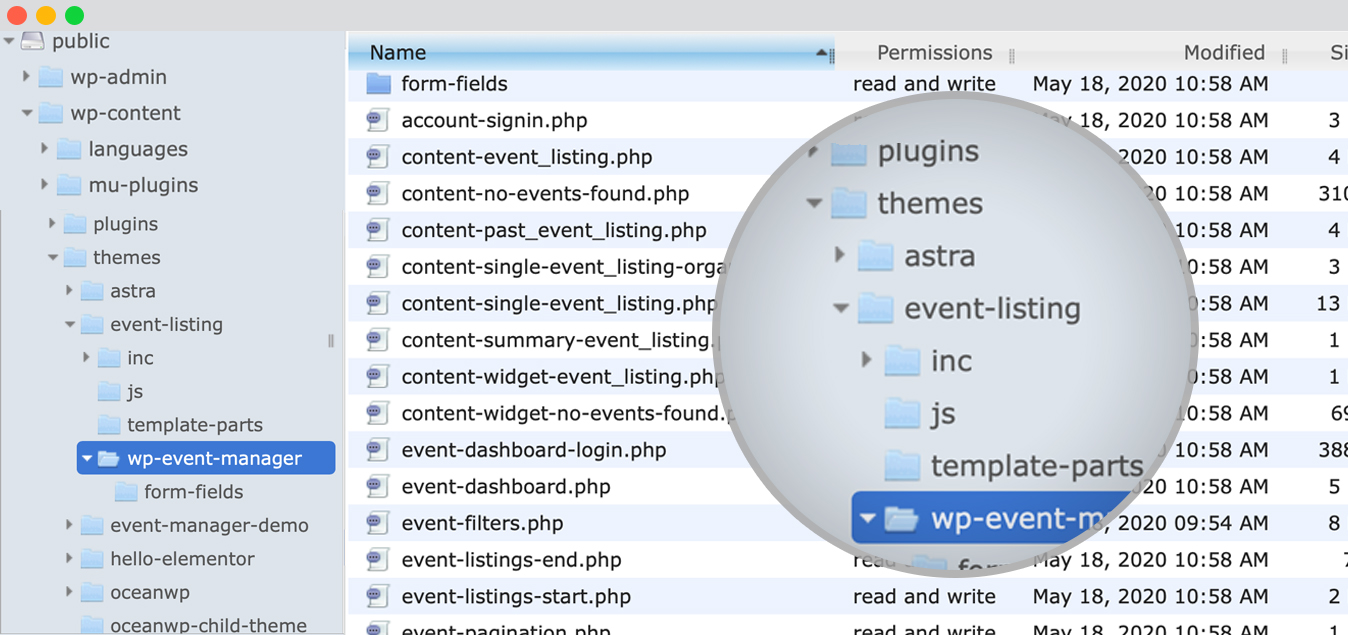
Task: Select the event-filters.php file icon
Action: coord(377,524)
